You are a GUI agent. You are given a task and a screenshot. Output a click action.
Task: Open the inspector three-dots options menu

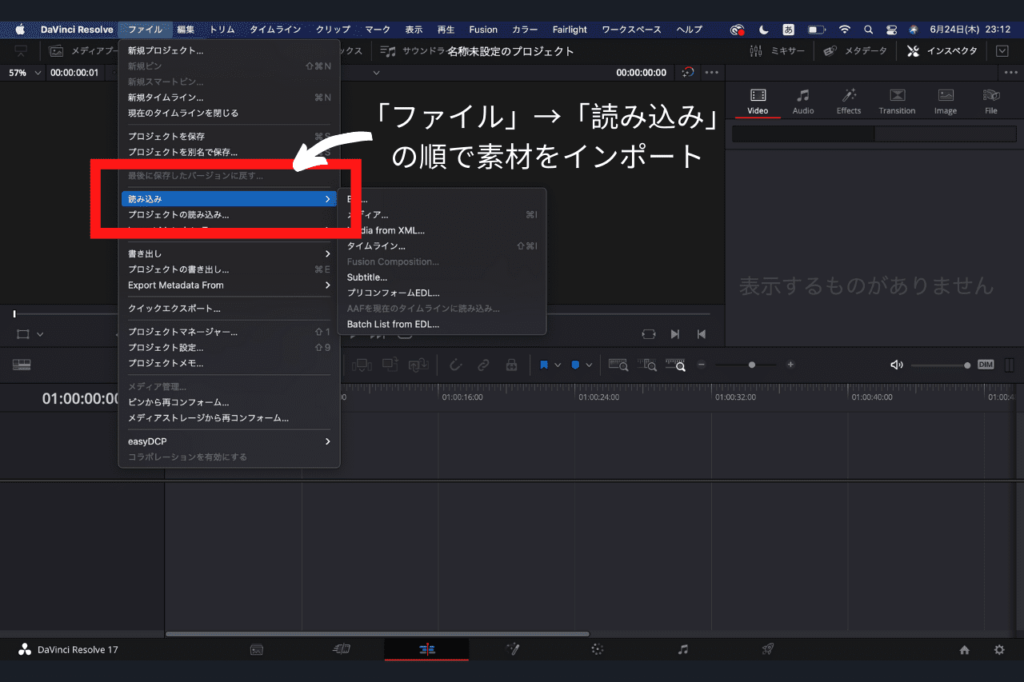click(1010, 73)
